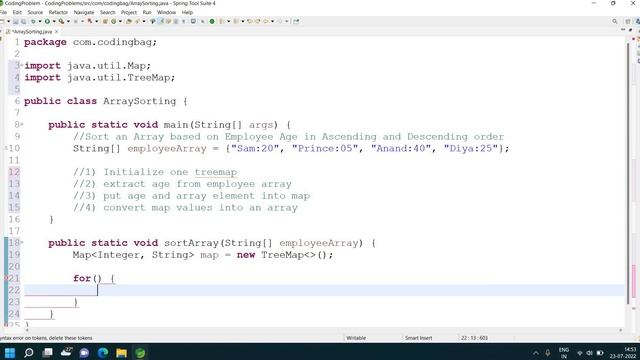Click the '22 : 13 : 603' cursor position status entry

pyautogui.click(x=474, y=338)
